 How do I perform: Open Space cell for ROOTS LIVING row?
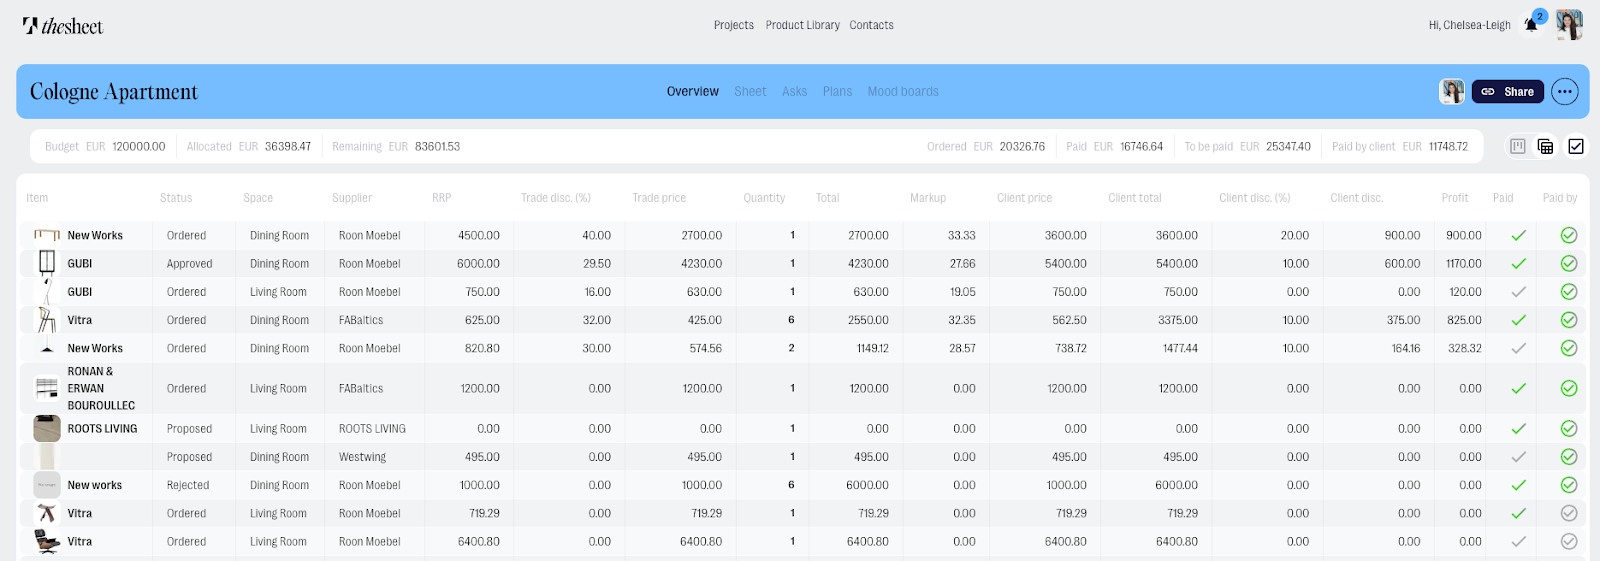coord(278,429)
